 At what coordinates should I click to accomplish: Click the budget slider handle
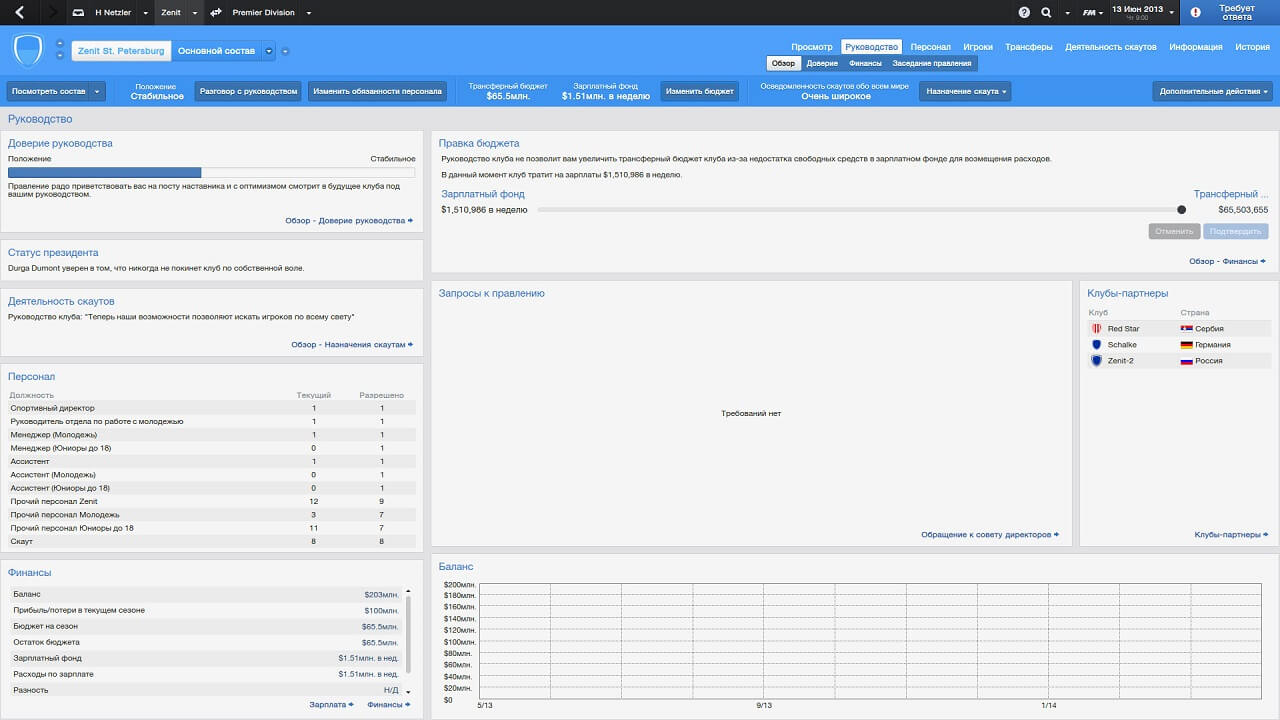click(1181, 210)
